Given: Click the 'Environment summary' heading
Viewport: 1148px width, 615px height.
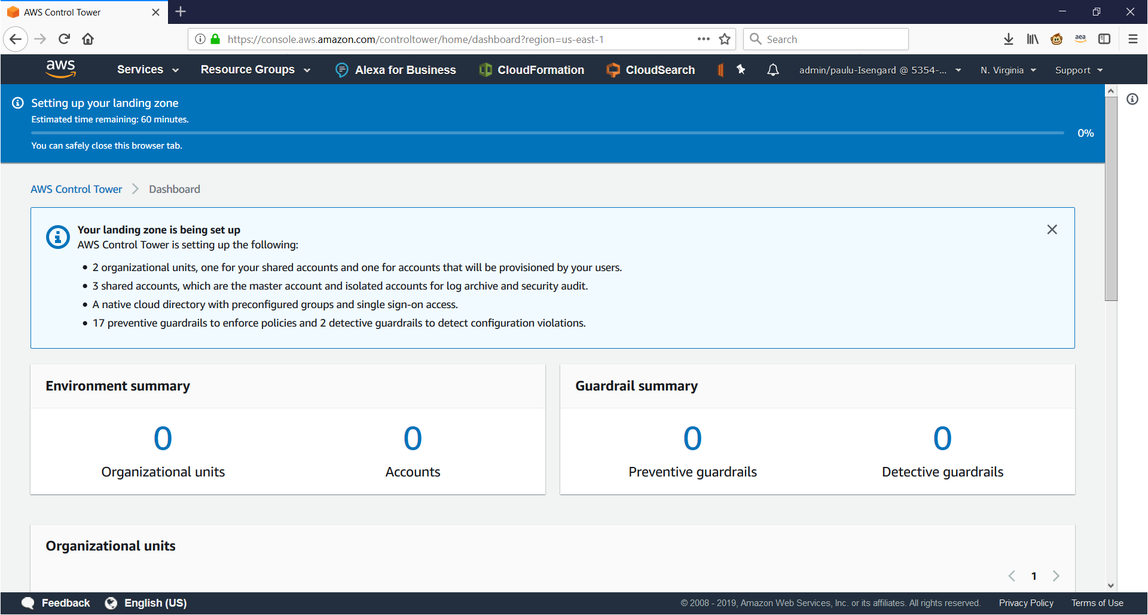Looking at the screenshot, I should (x=118, y=386).
